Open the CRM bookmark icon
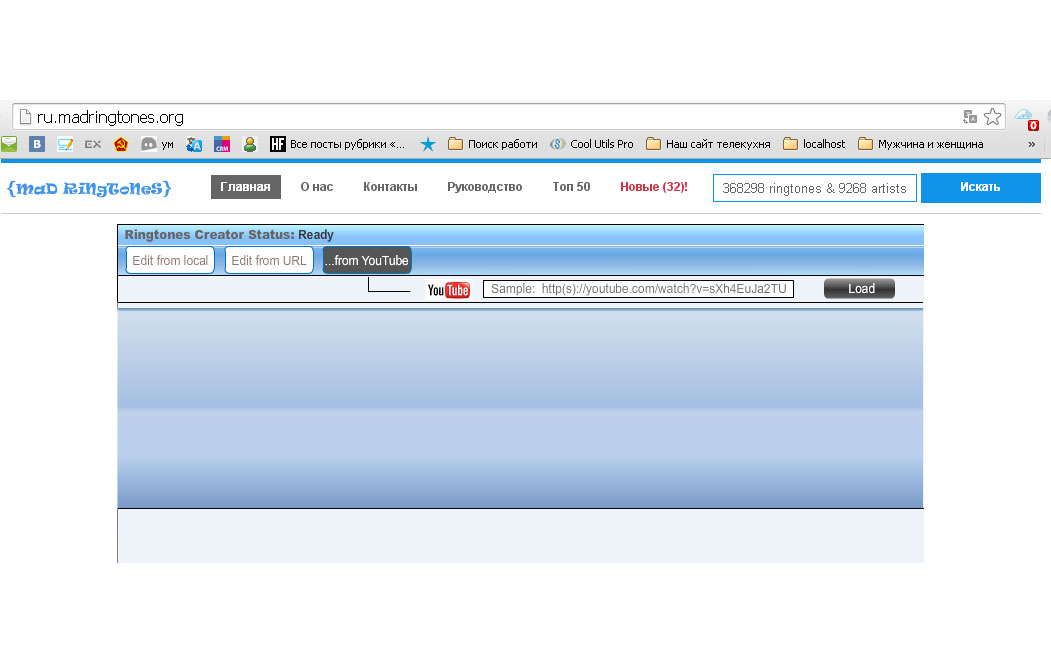 [222, 144]
